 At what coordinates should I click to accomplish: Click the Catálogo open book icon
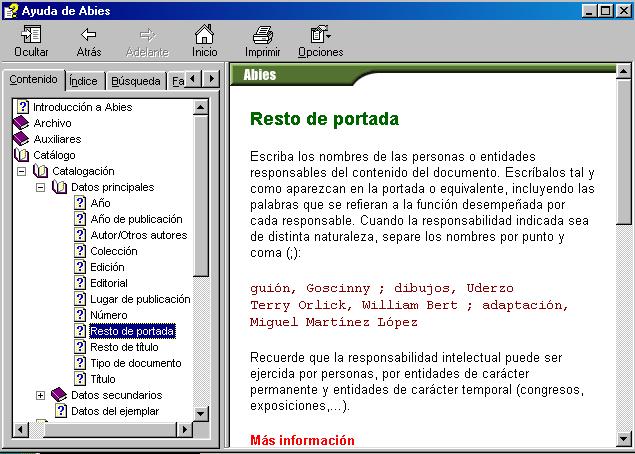[x=21, y=155]
